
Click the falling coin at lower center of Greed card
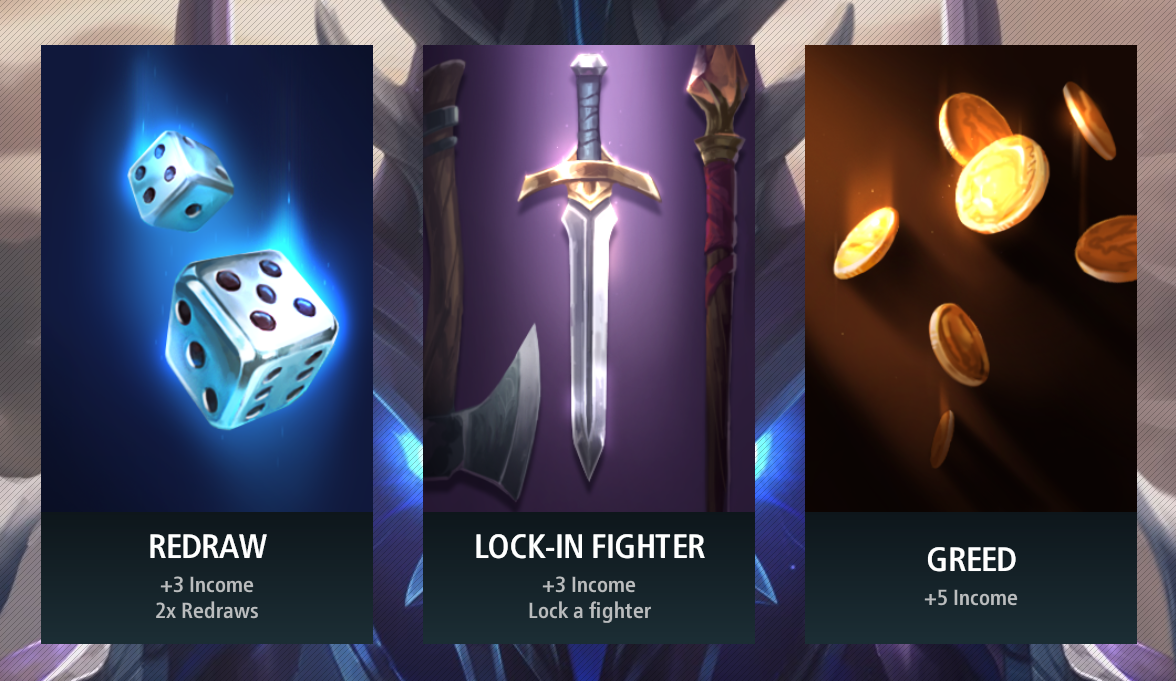[x=958, y=344]
